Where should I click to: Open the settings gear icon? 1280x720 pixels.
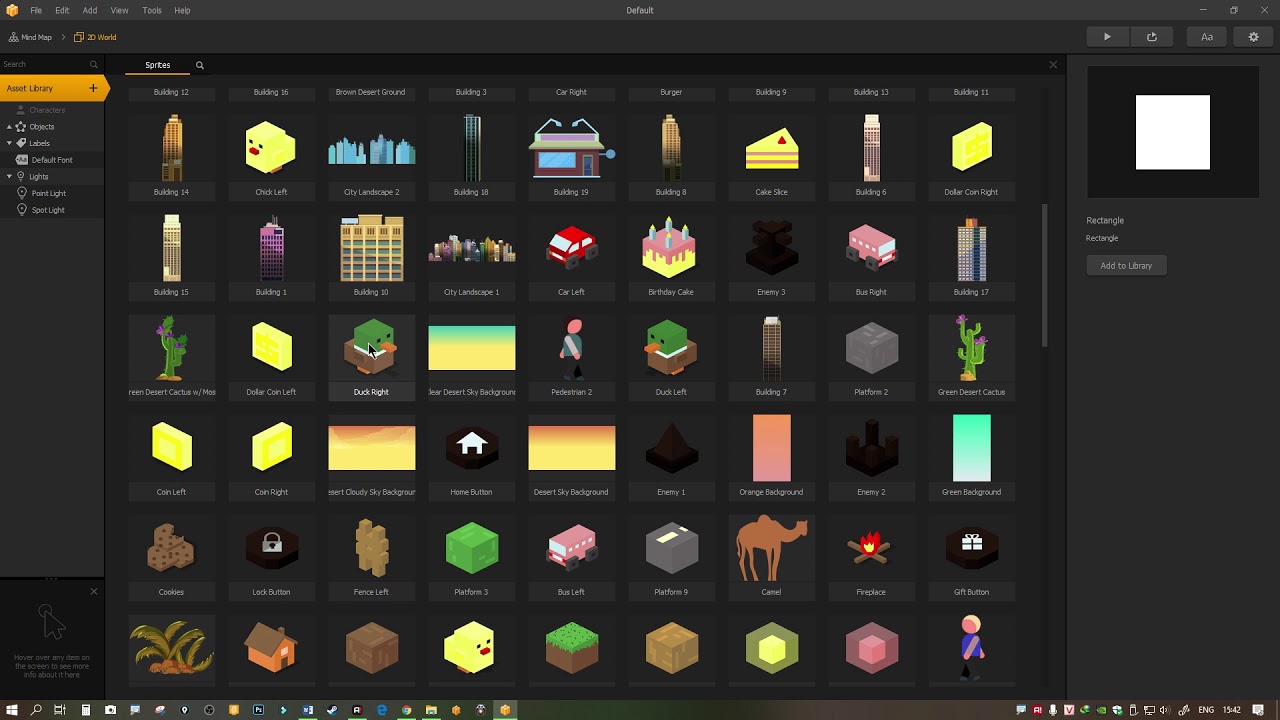[1254, 37]
